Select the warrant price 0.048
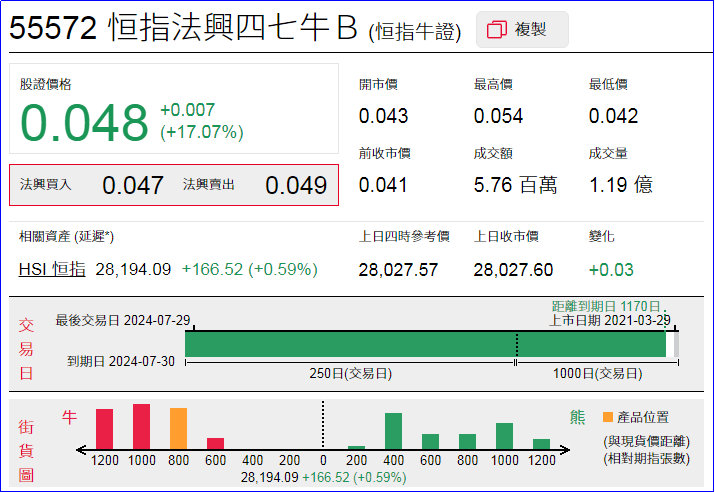 click(84, 122)
